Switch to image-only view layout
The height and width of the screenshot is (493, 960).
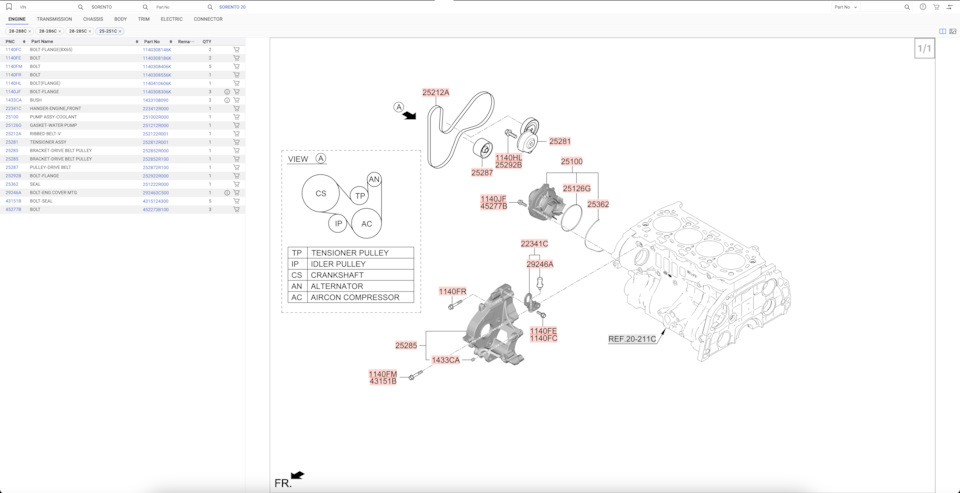click(953, 31)
